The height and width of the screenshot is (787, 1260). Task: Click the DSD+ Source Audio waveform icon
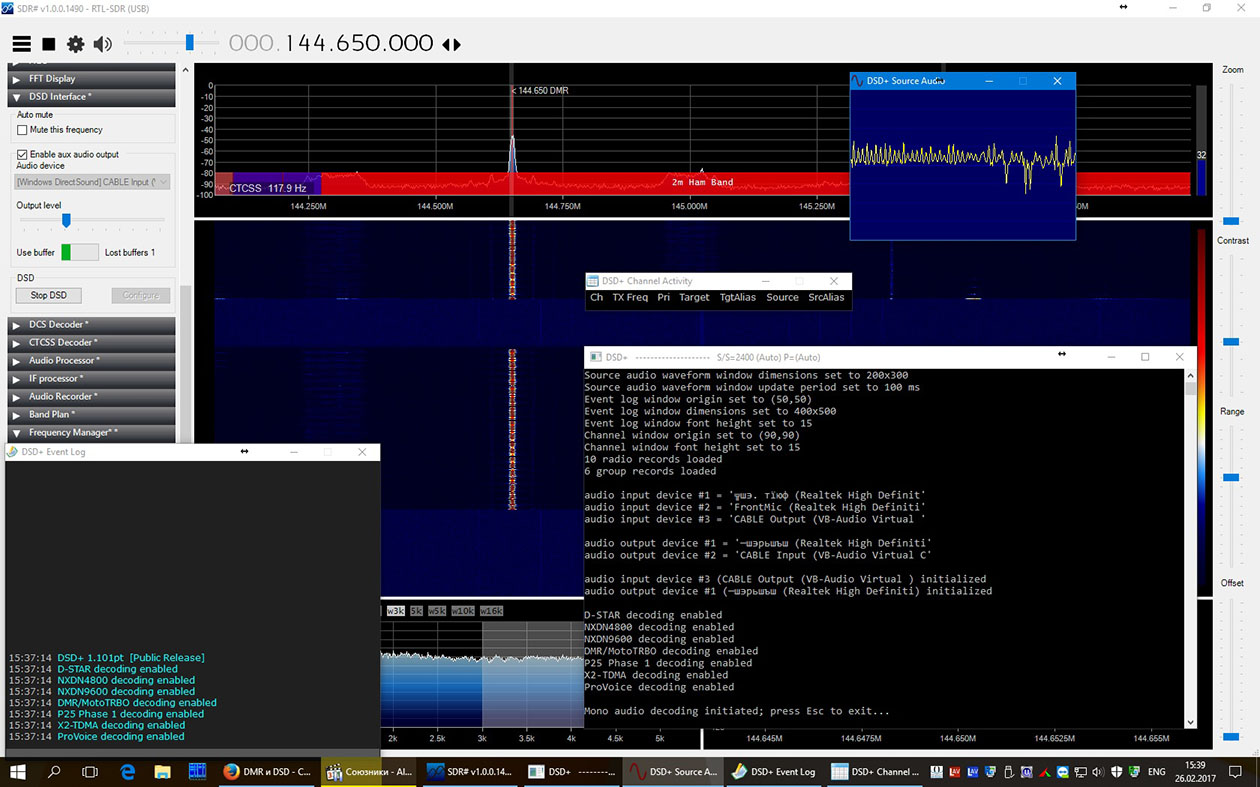point(858,81)
